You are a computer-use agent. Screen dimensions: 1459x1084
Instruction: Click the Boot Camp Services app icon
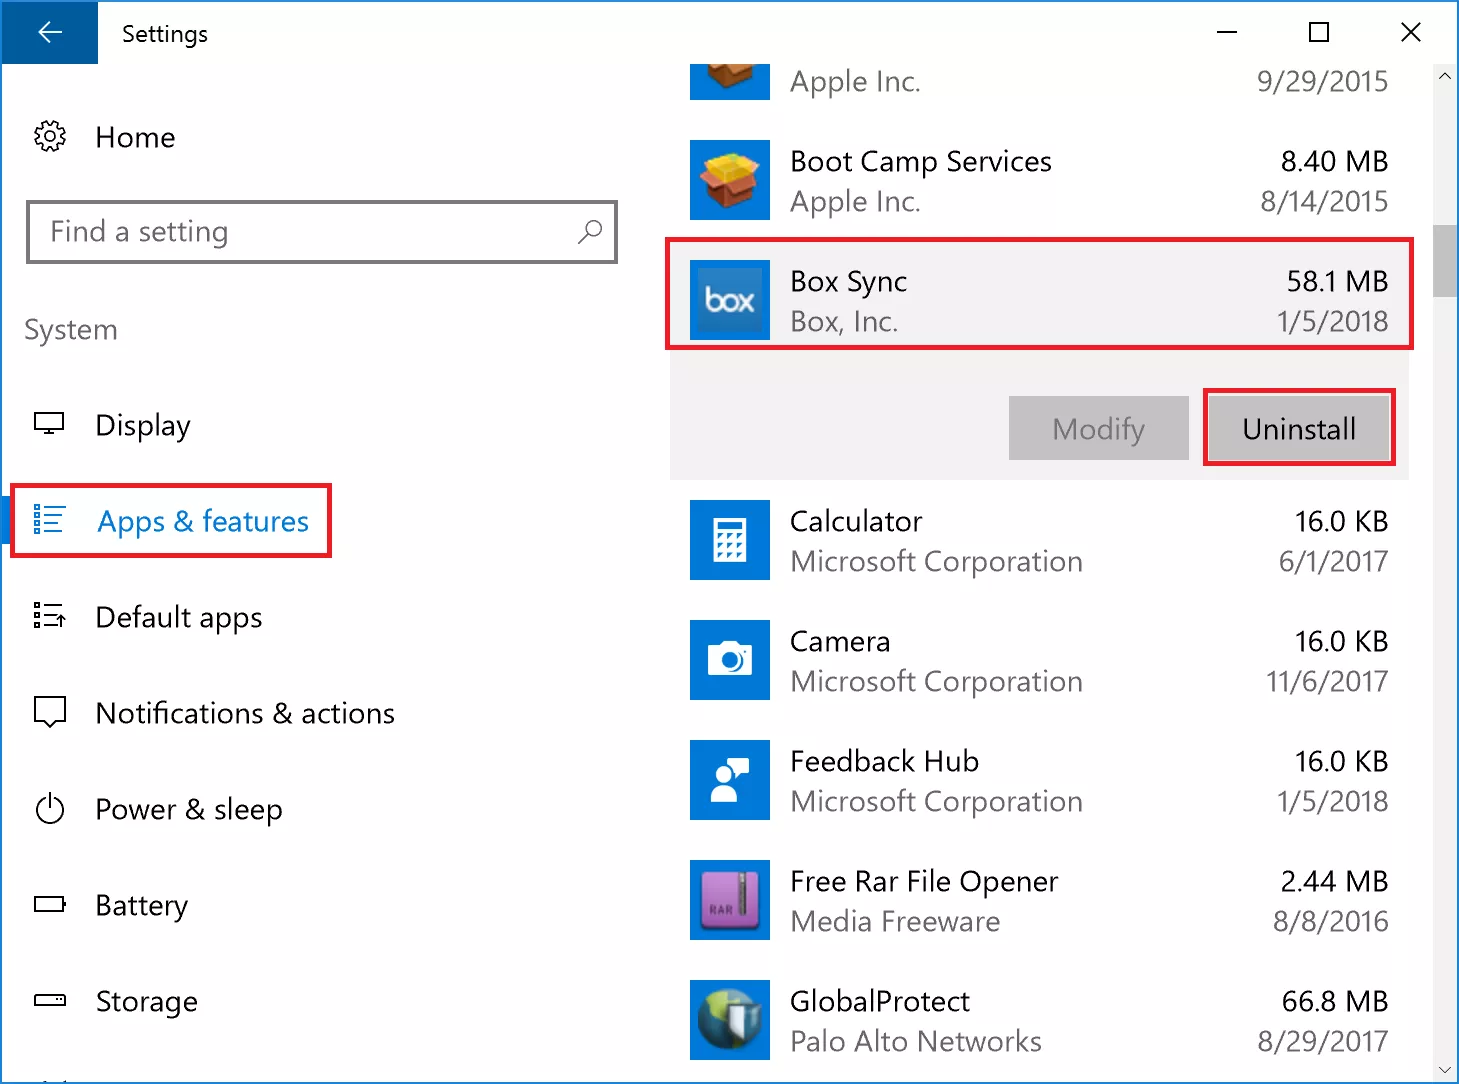pyautogui.click(x=730, y=180)
